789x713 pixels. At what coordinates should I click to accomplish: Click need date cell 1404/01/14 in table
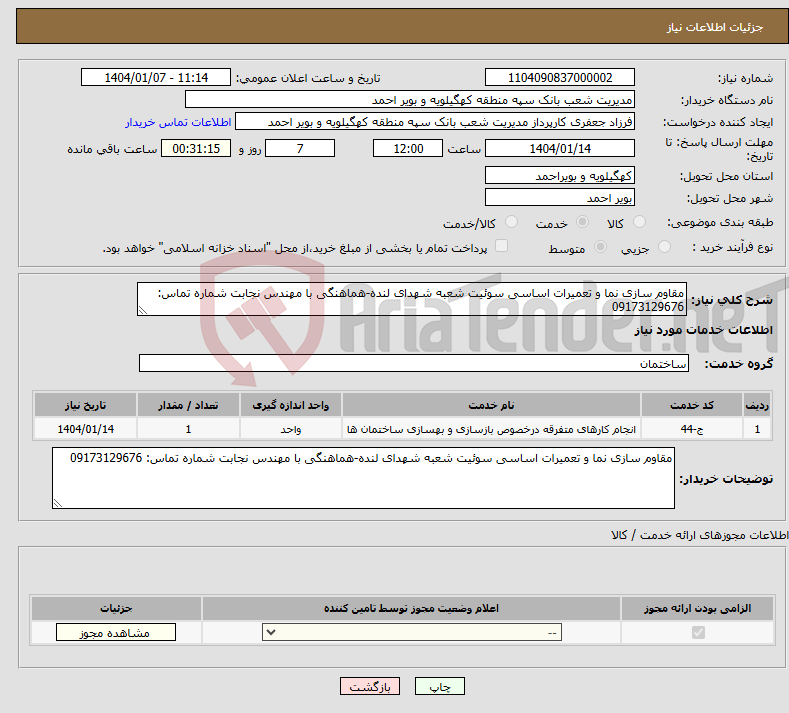86,429
